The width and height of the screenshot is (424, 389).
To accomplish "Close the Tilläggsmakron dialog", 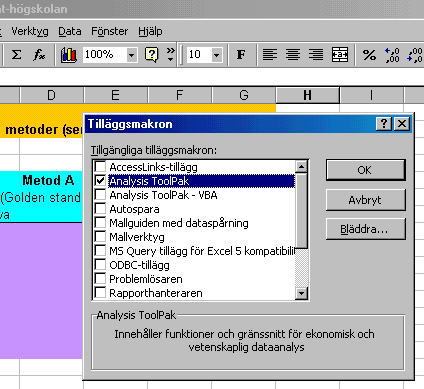I will point(402,124).
